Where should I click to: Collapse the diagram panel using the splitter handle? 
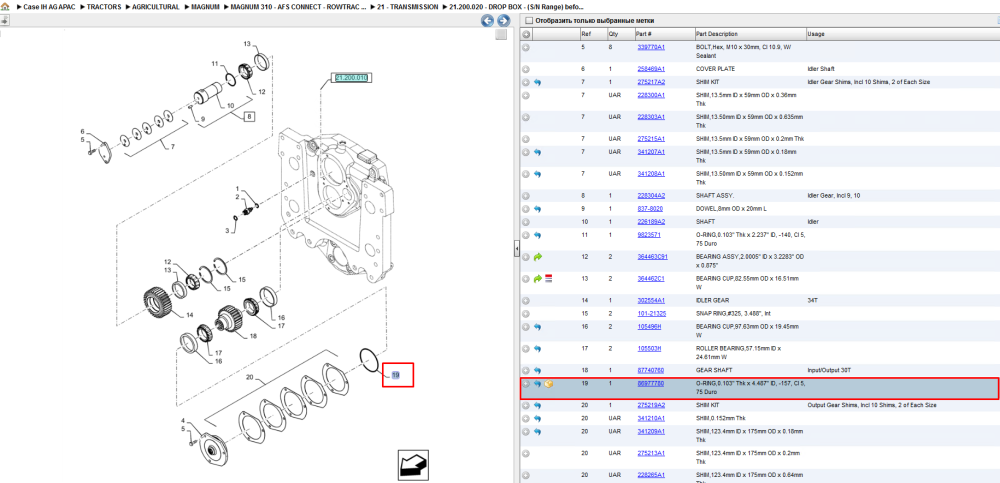[x=517, y=250]
